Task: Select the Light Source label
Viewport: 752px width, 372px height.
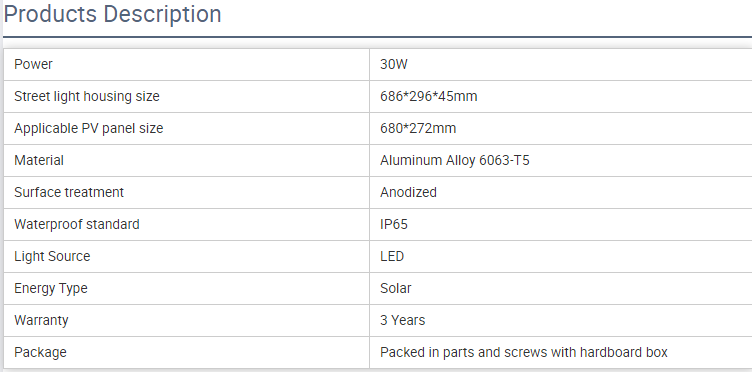Action: pyautogui.click(x=52, y=256)
